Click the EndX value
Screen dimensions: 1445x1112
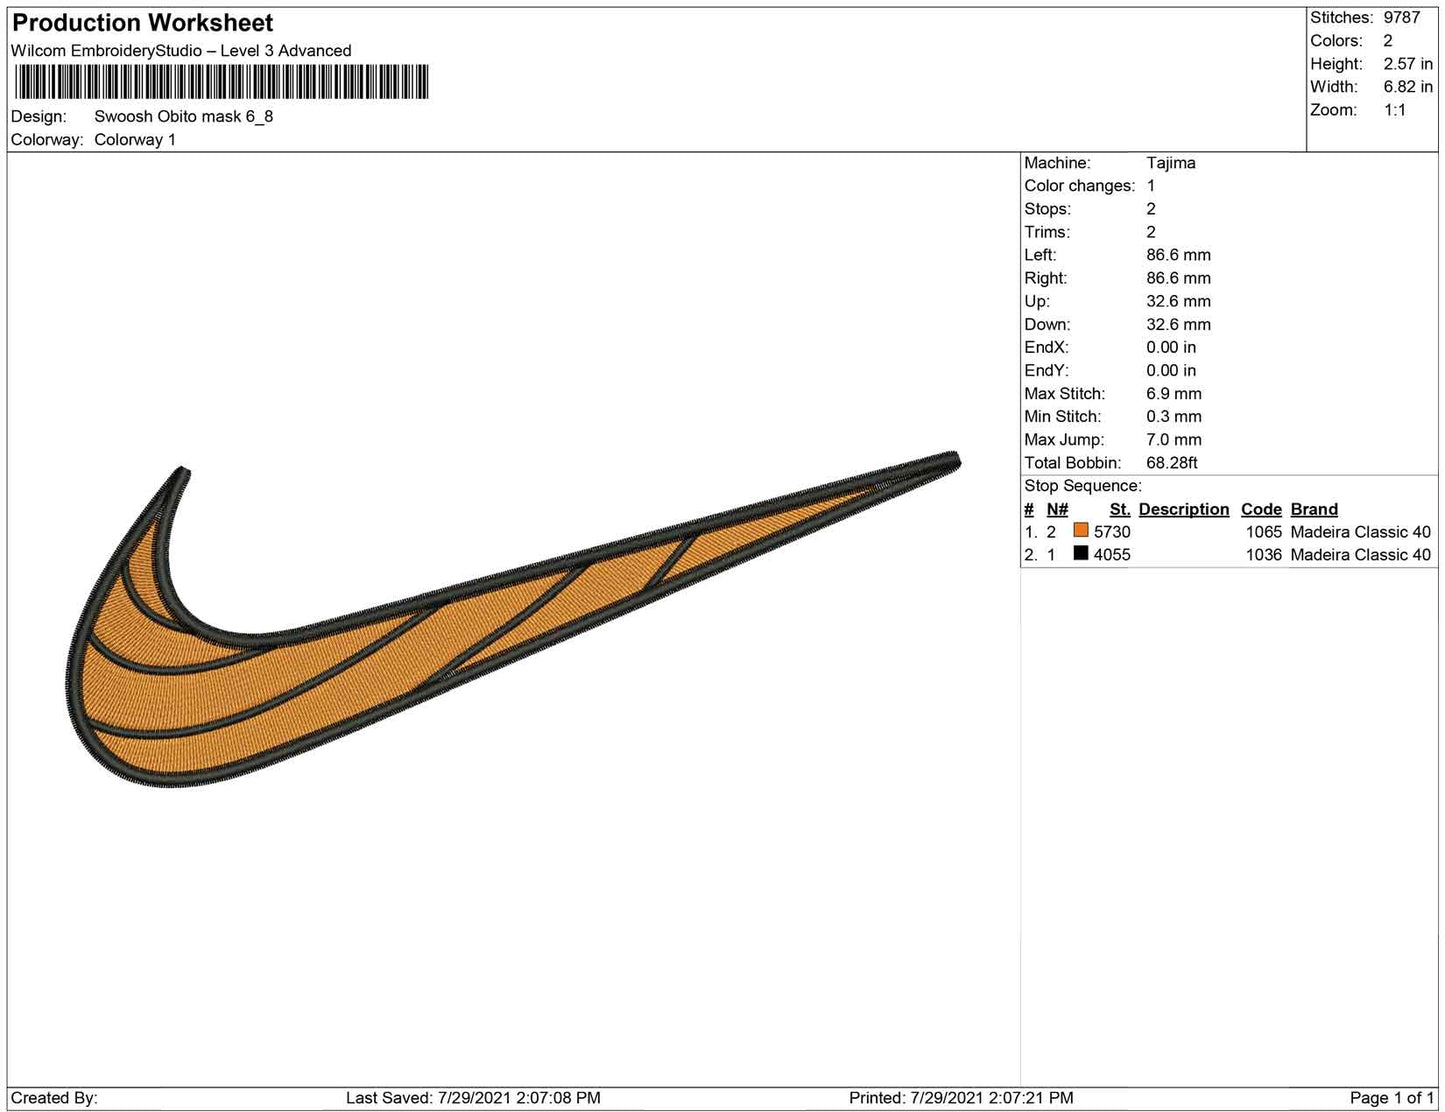coord(1171,347)
